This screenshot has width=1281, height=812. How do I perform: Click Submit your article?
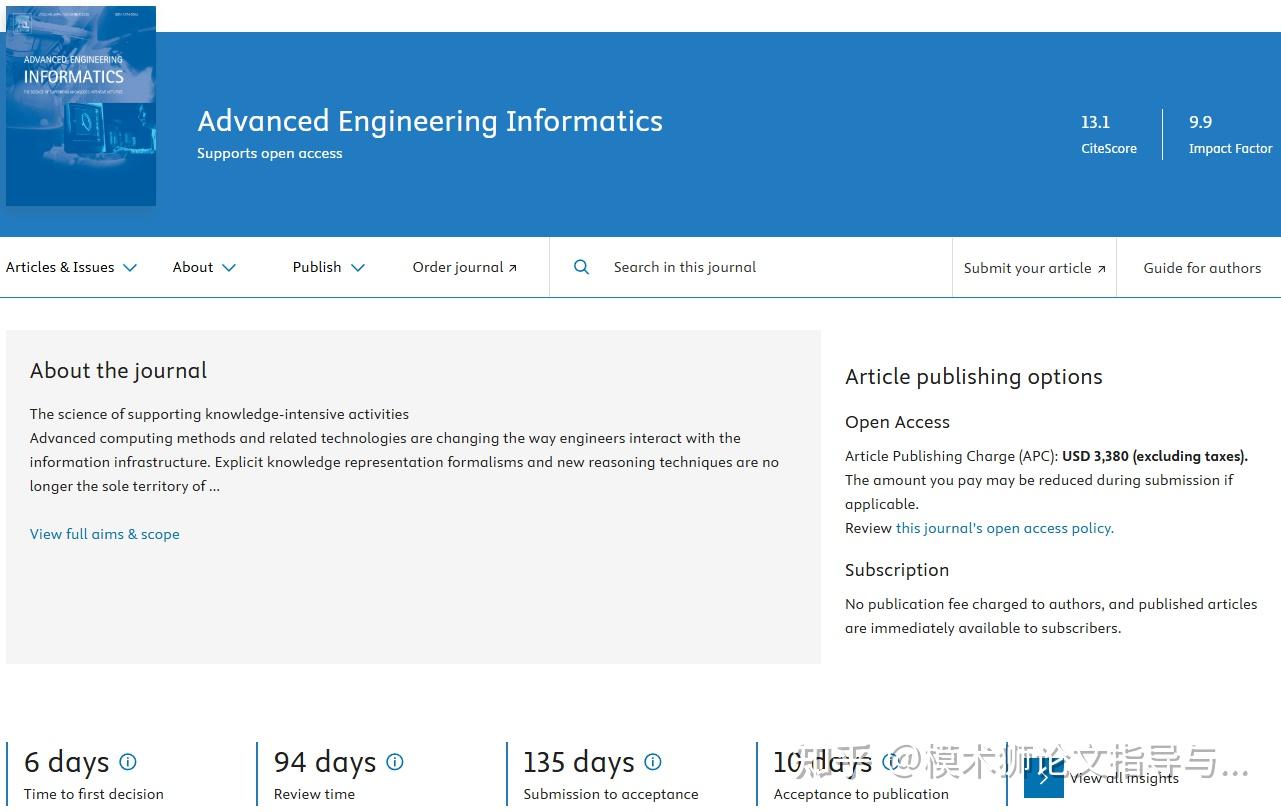coord(1034,268)
